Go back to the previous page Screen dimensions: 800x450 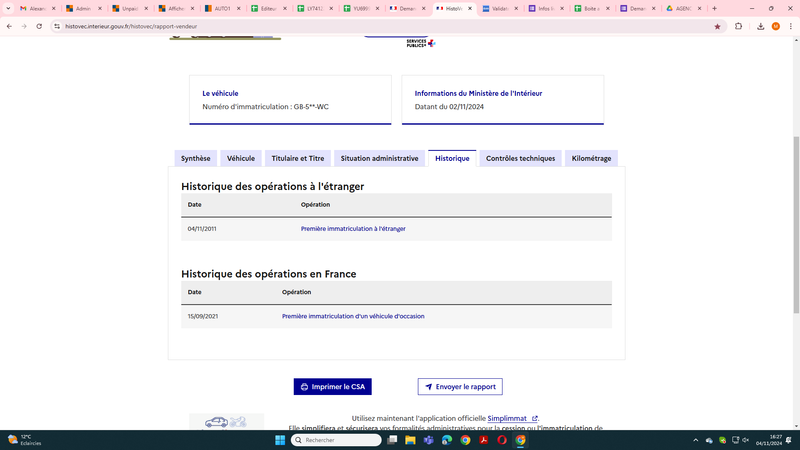click(x=9, y=26)
